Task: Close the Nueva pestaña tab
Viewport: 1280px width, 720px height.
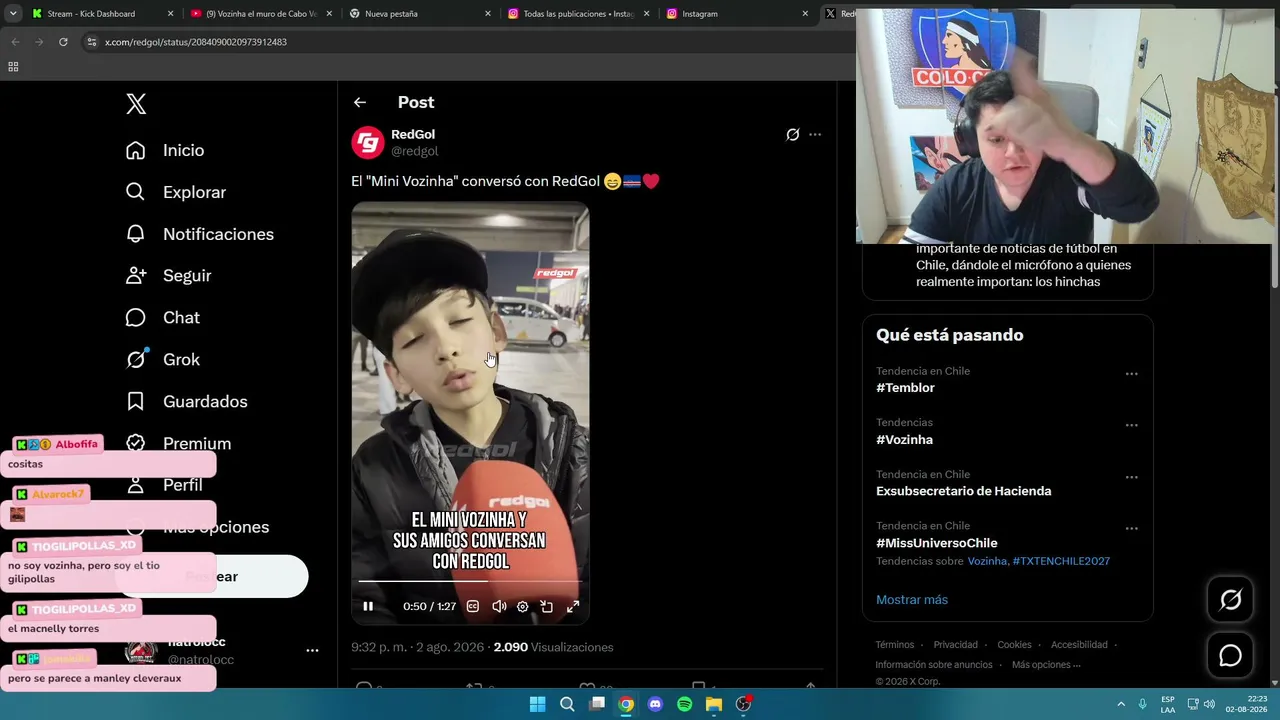Action: [x=488, y=14]
